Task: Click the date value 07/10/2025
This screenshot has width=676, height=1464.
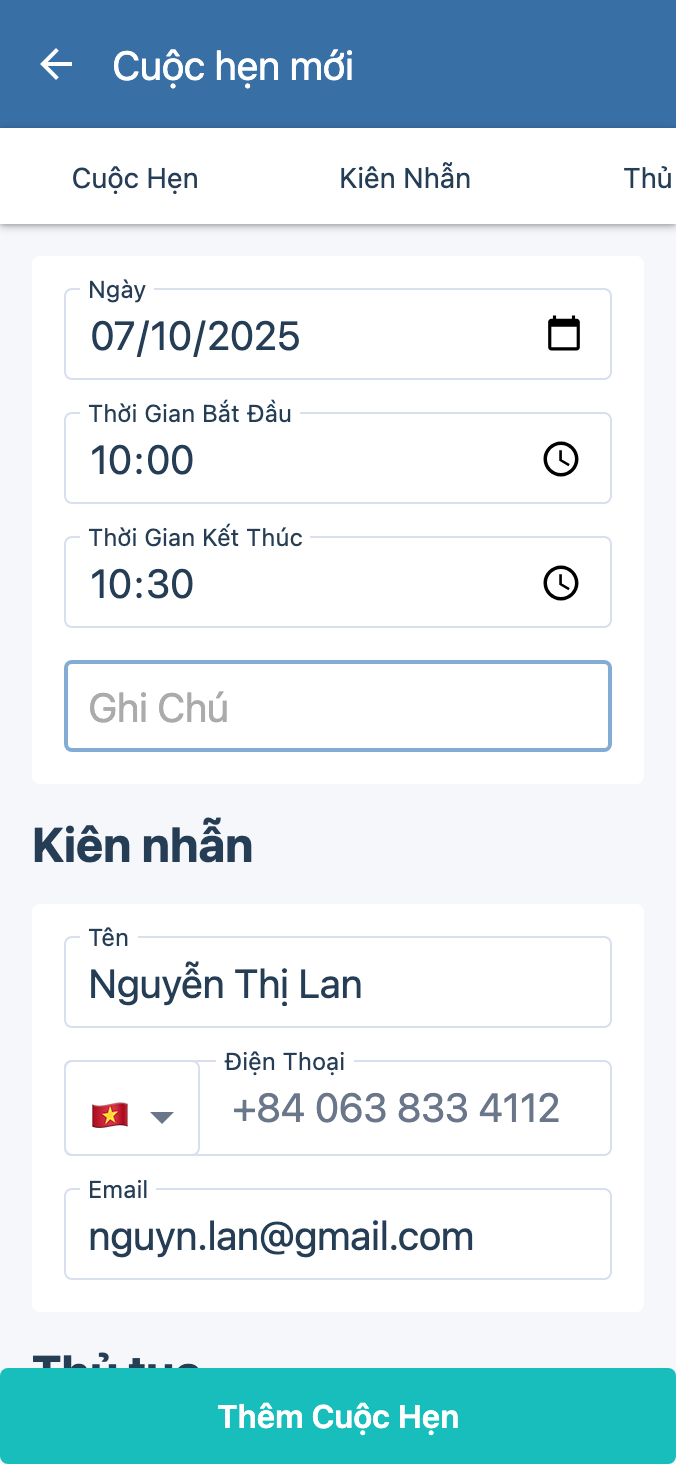Action: click(x=196, y=336)
